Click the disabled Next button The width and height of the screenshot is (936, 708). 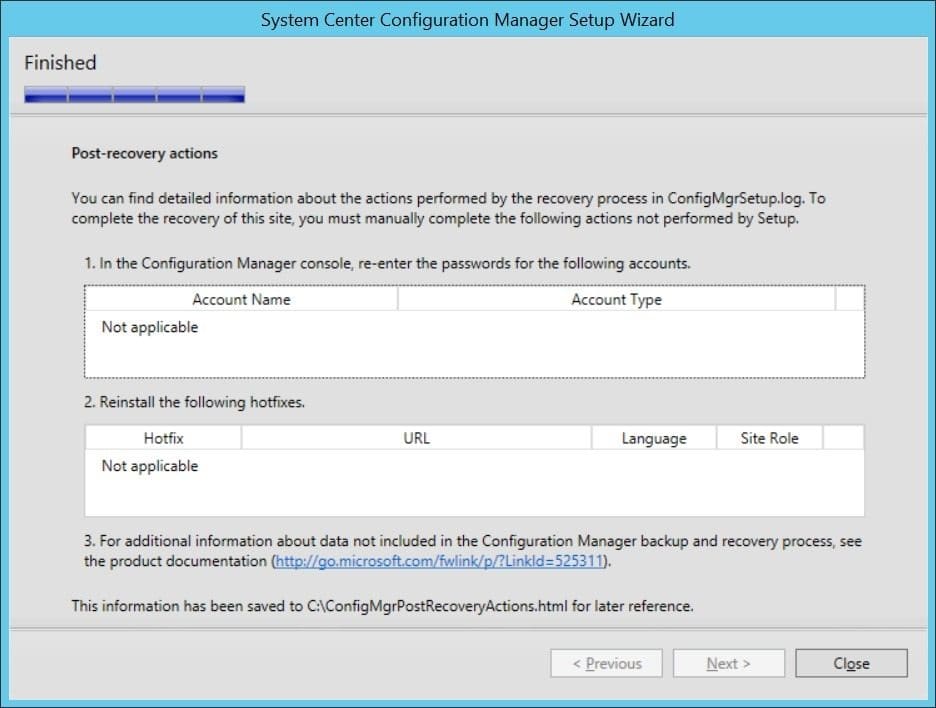[x=728, y=663]
